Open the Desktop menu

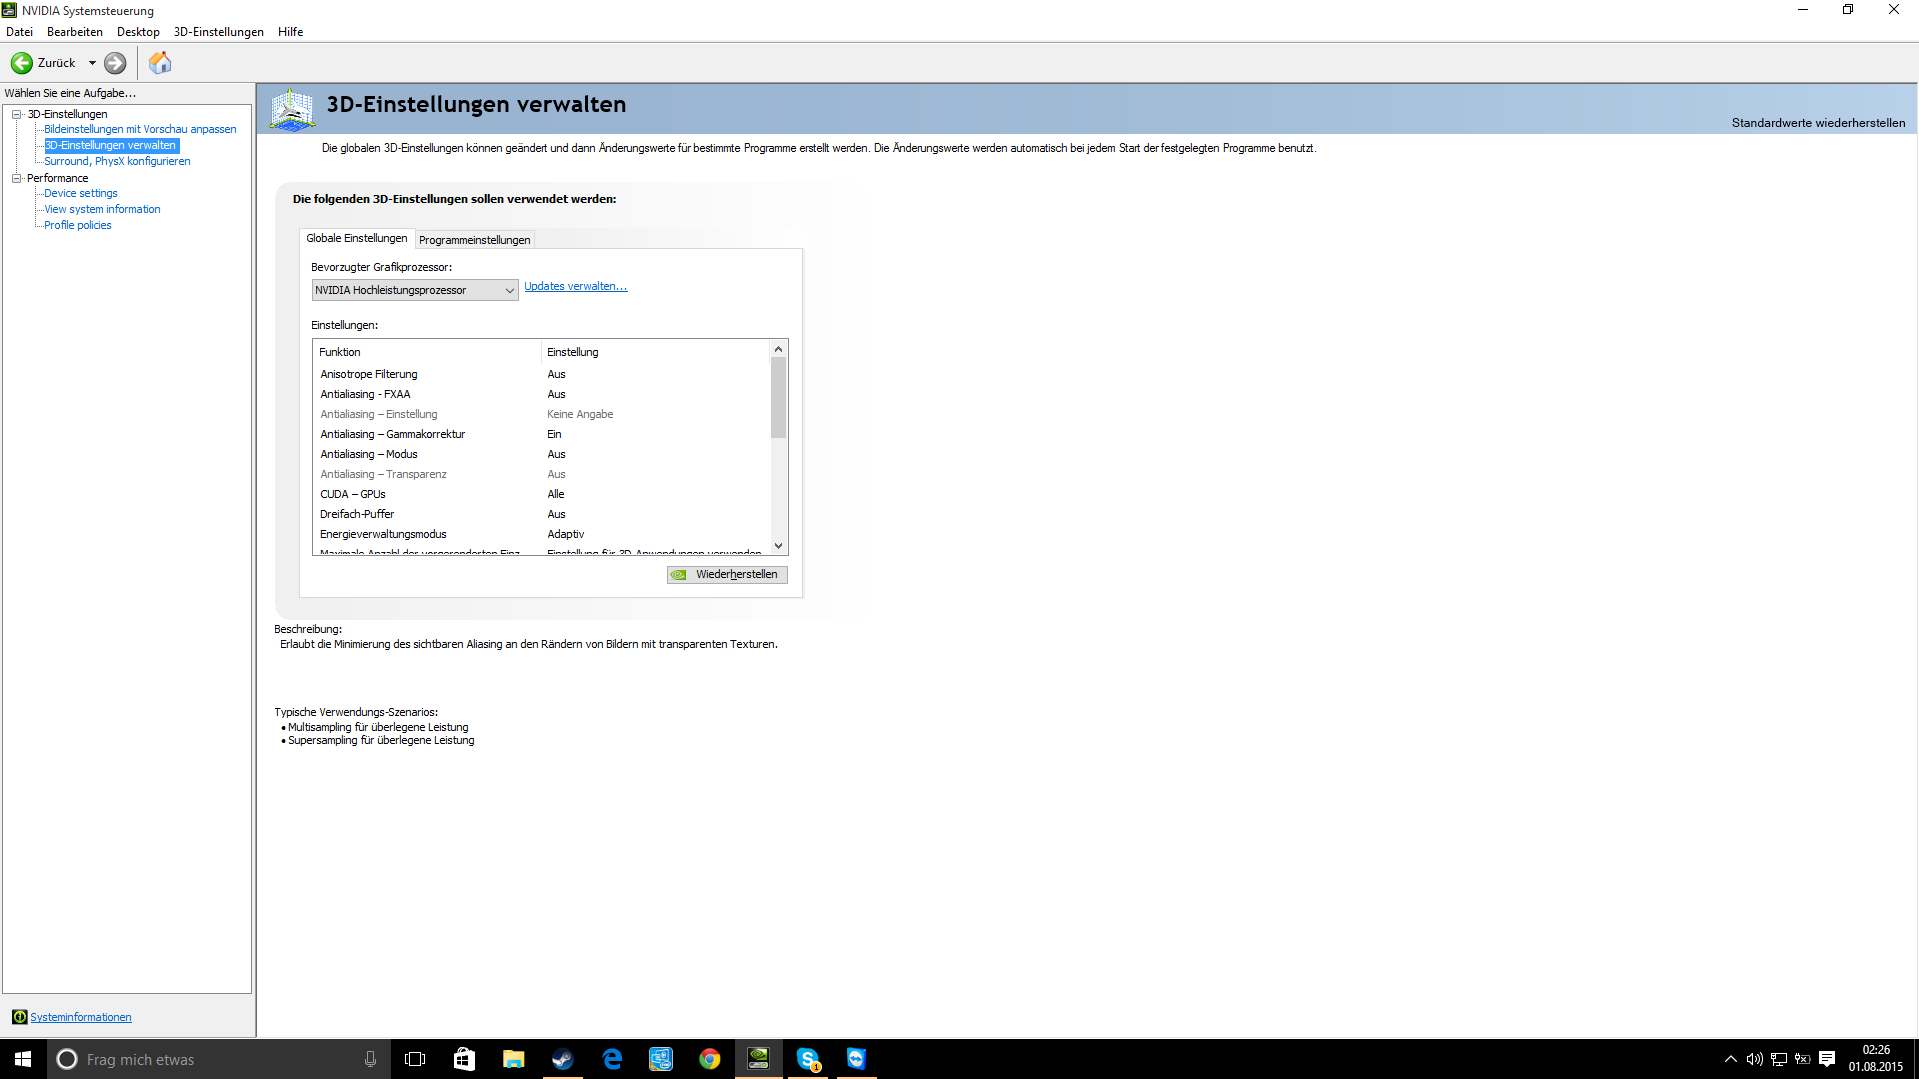(x=138, y=32)
